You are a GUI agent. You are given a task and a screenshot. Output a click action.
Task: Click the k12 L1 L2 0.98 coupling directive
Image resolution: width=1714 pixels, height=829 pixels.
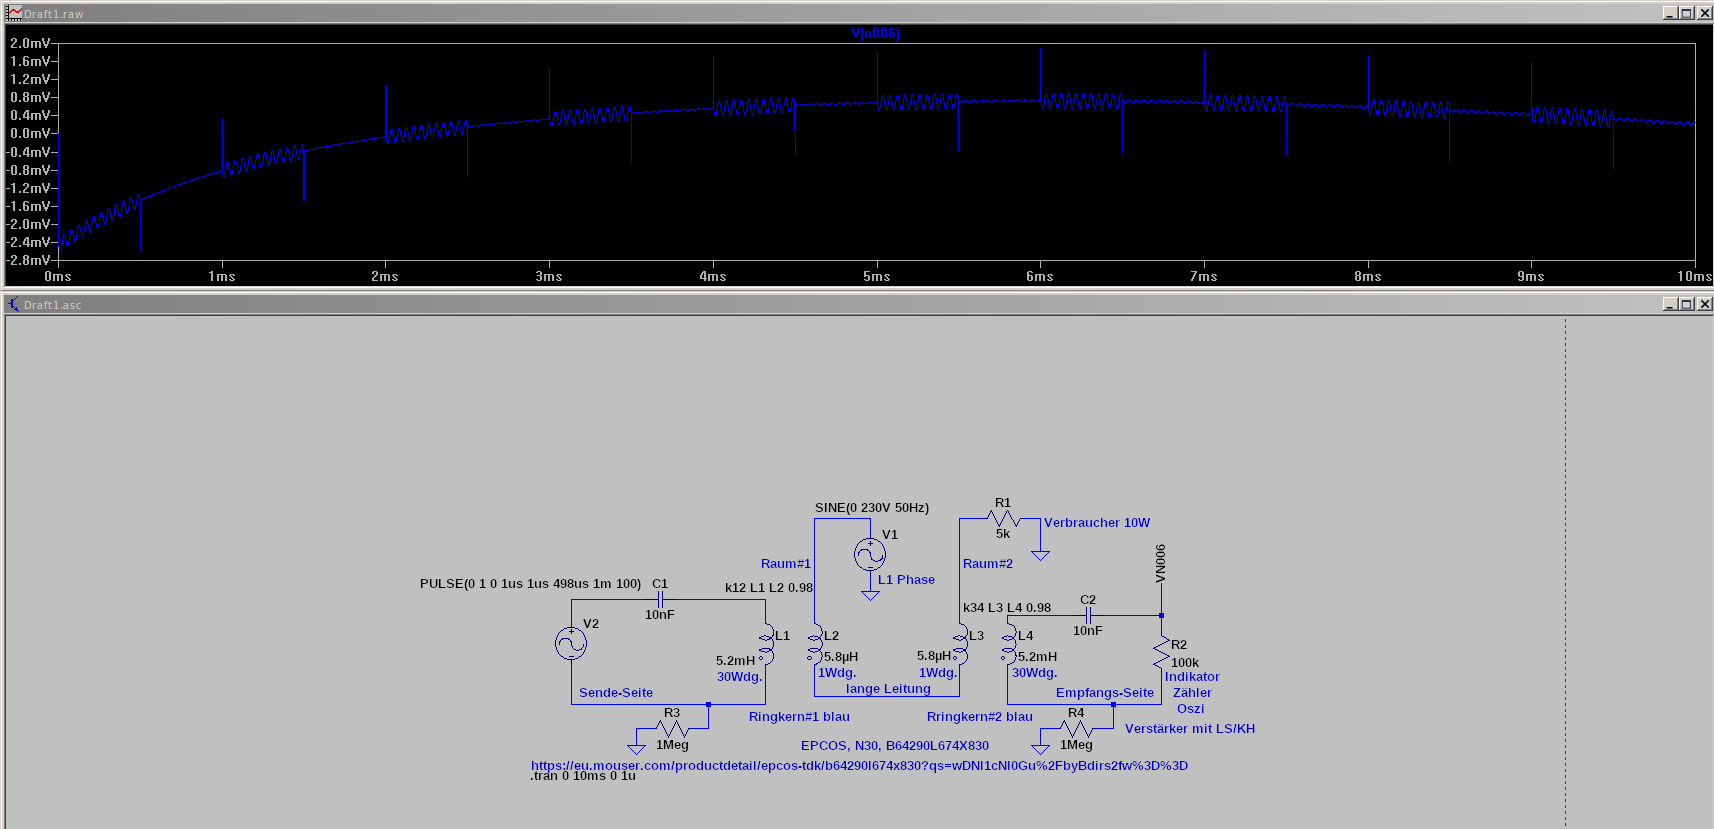click(x=769, y=587)
